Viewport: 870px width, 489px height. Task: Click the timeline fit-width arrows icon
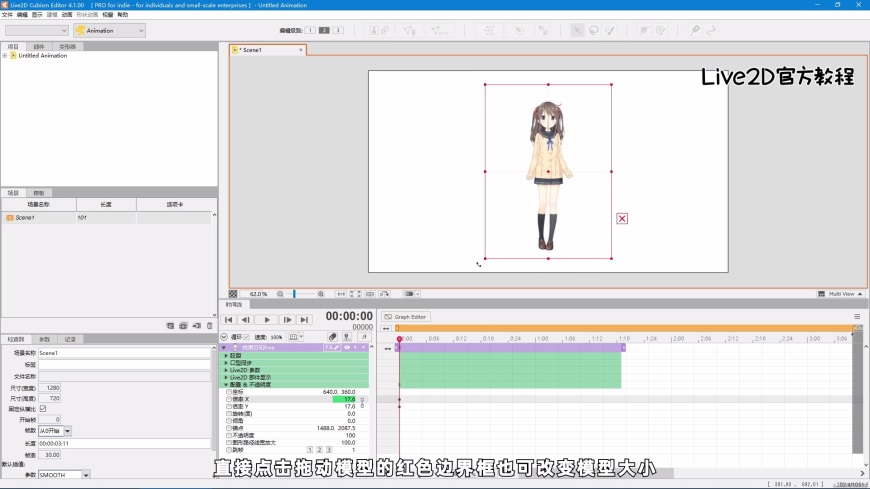pyautogui.click(x=386, y=329)
